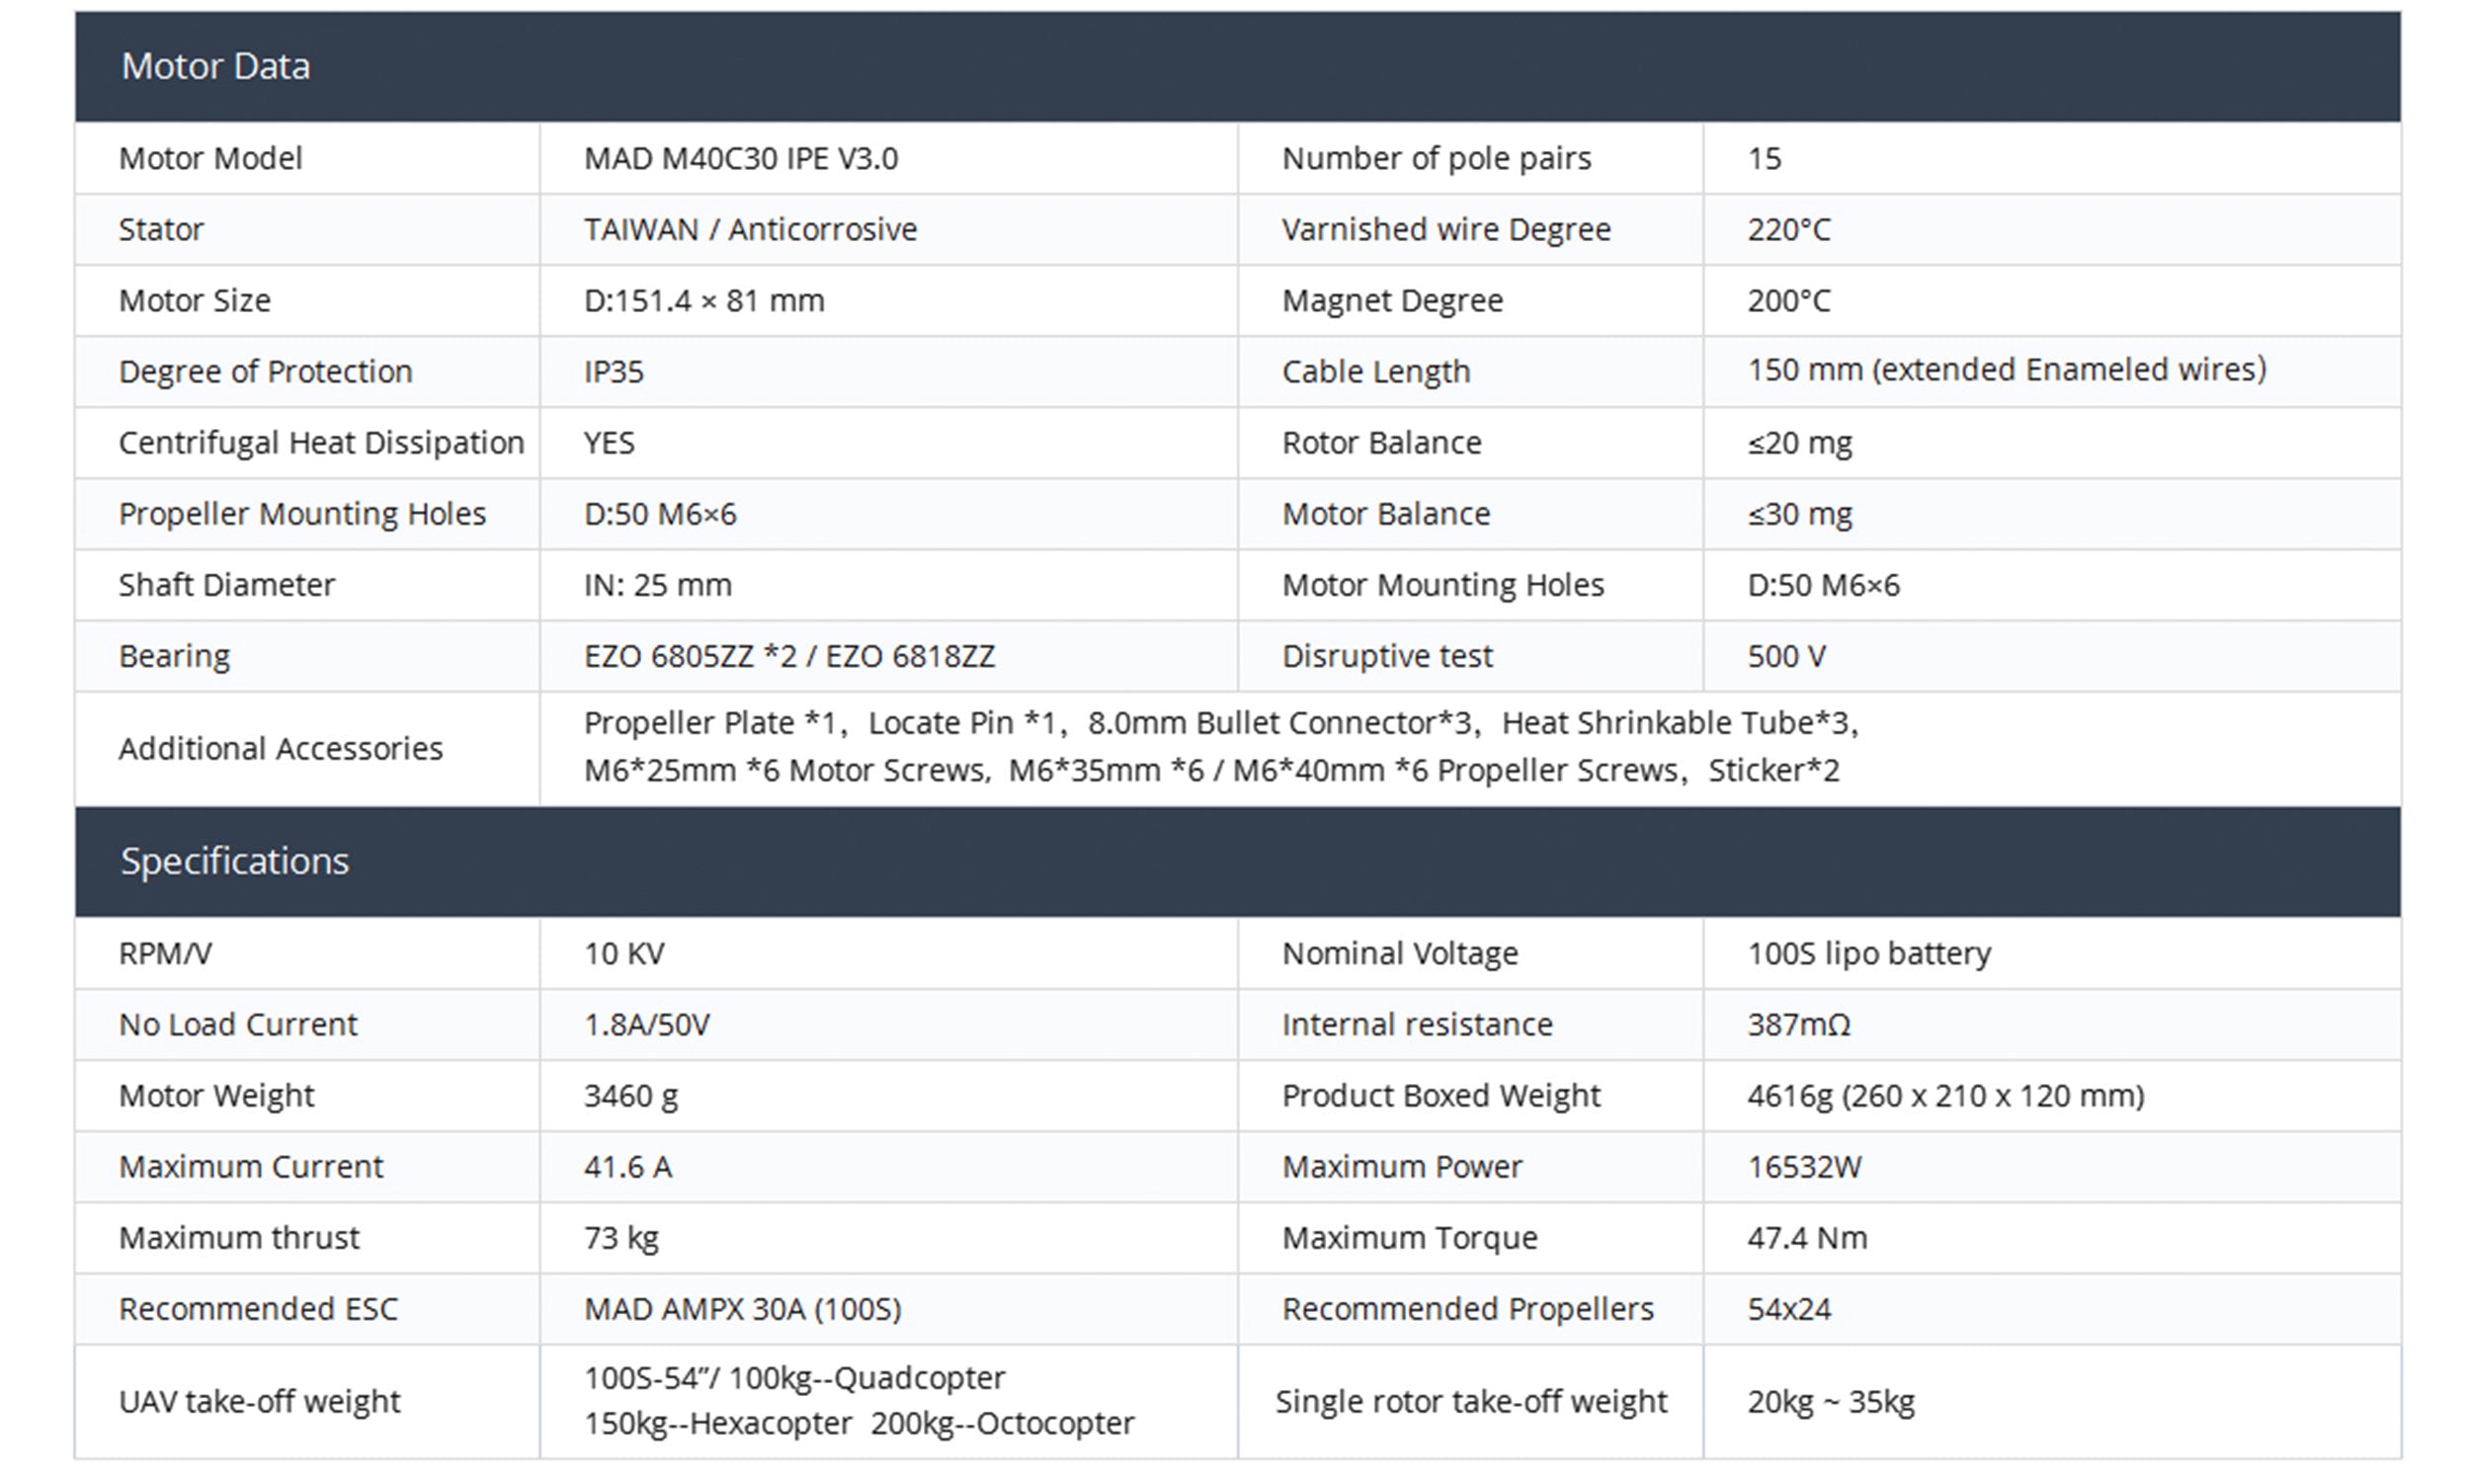Click the 'Motor Model' label cell
Screen dimensions: 2470x1484
coord(210,158)
